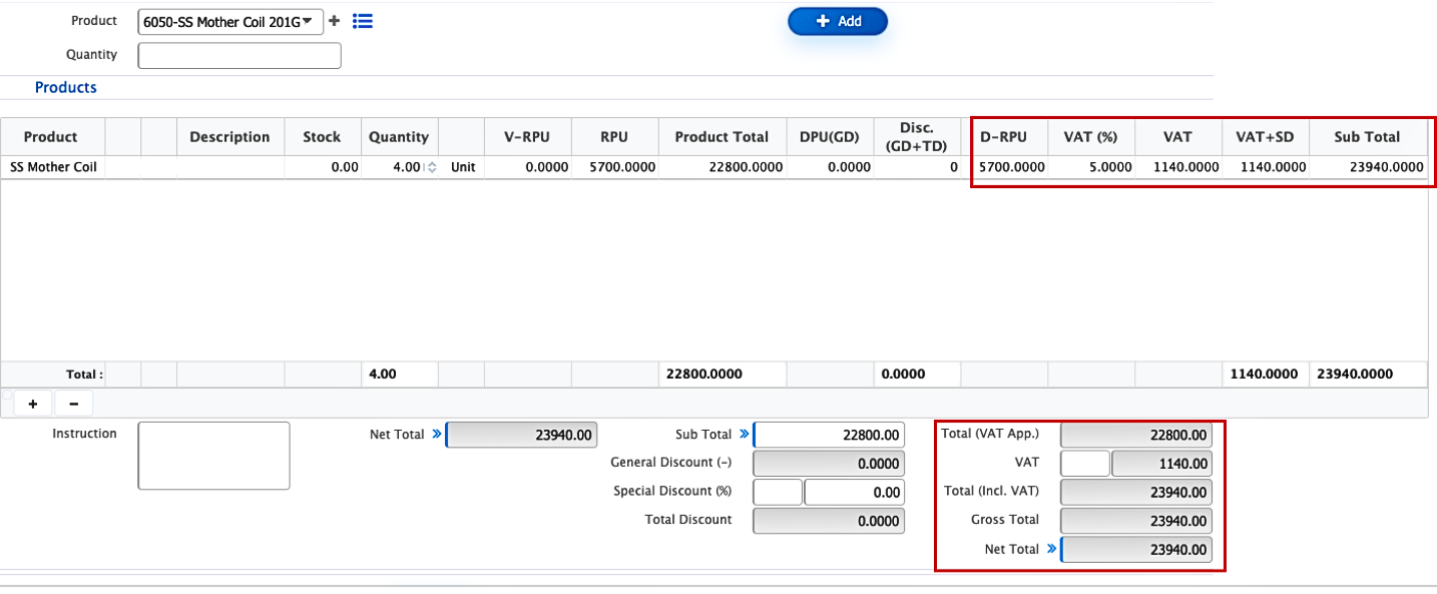
Task: Click the plus button below the table
Action: coord(33,404)
